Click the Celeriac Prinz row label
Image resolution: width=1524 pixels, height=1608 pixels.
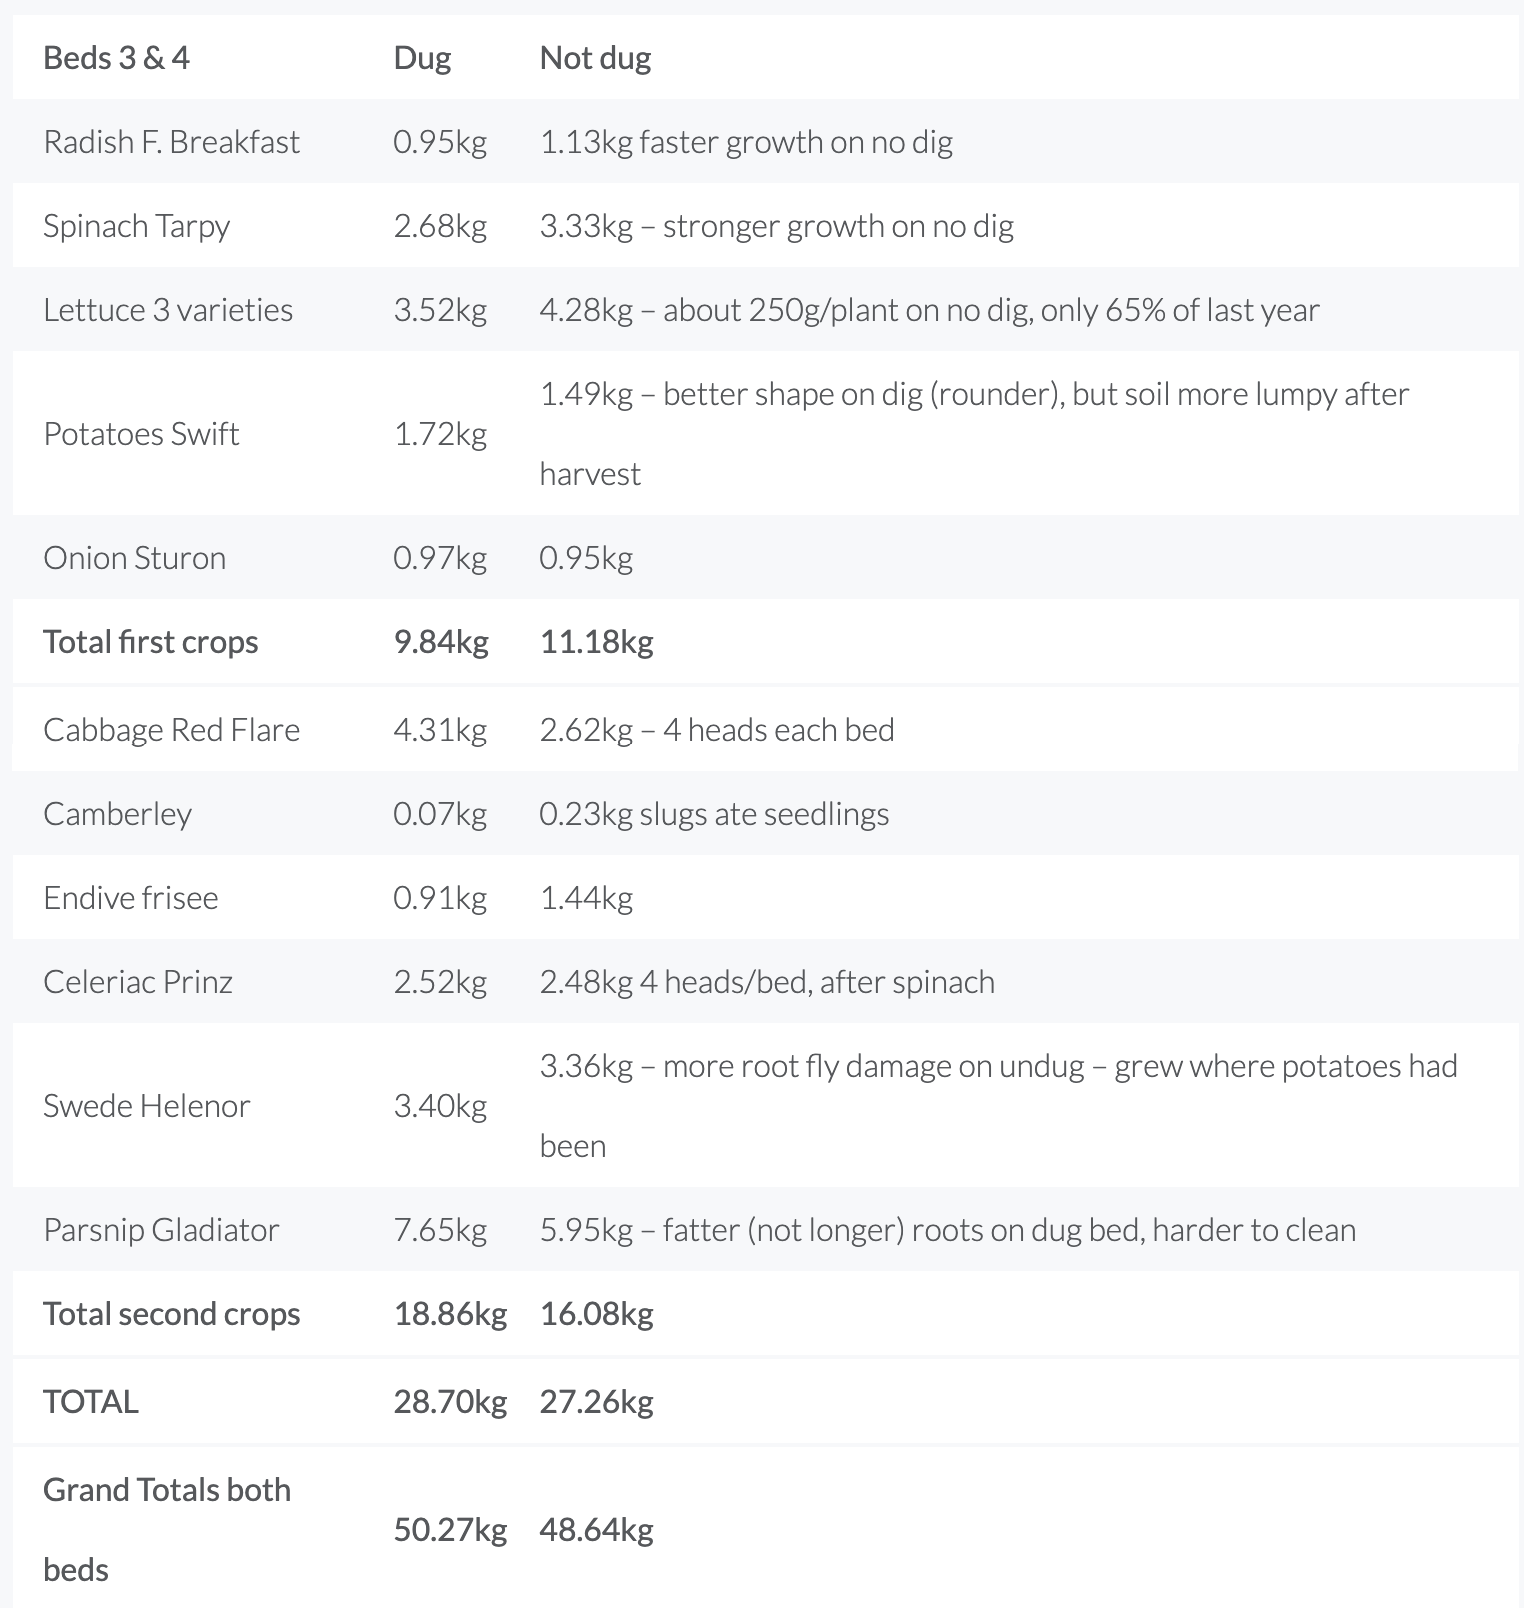[138, 982]
